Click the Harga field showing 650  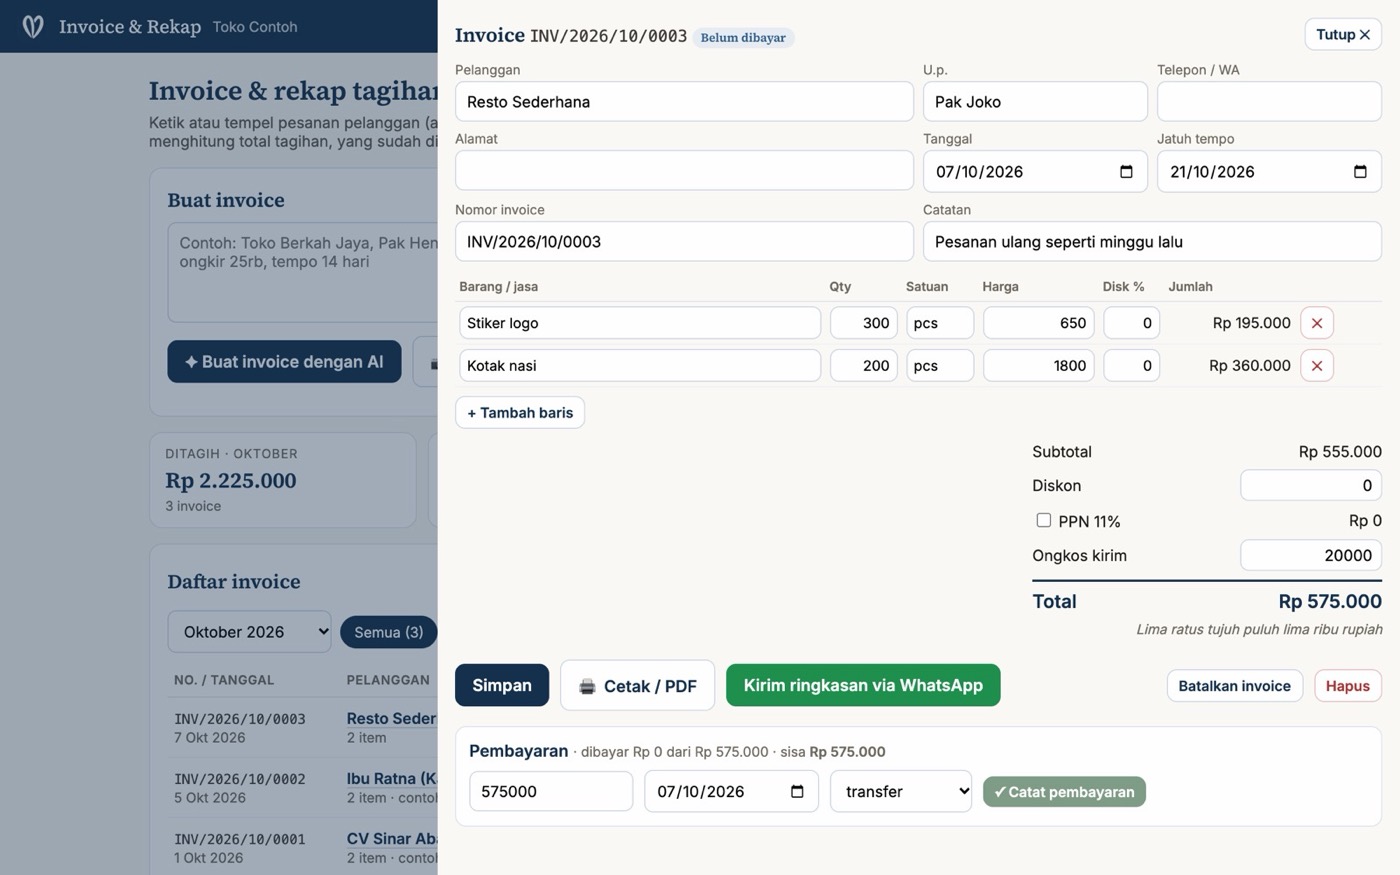click(1039, 323)
